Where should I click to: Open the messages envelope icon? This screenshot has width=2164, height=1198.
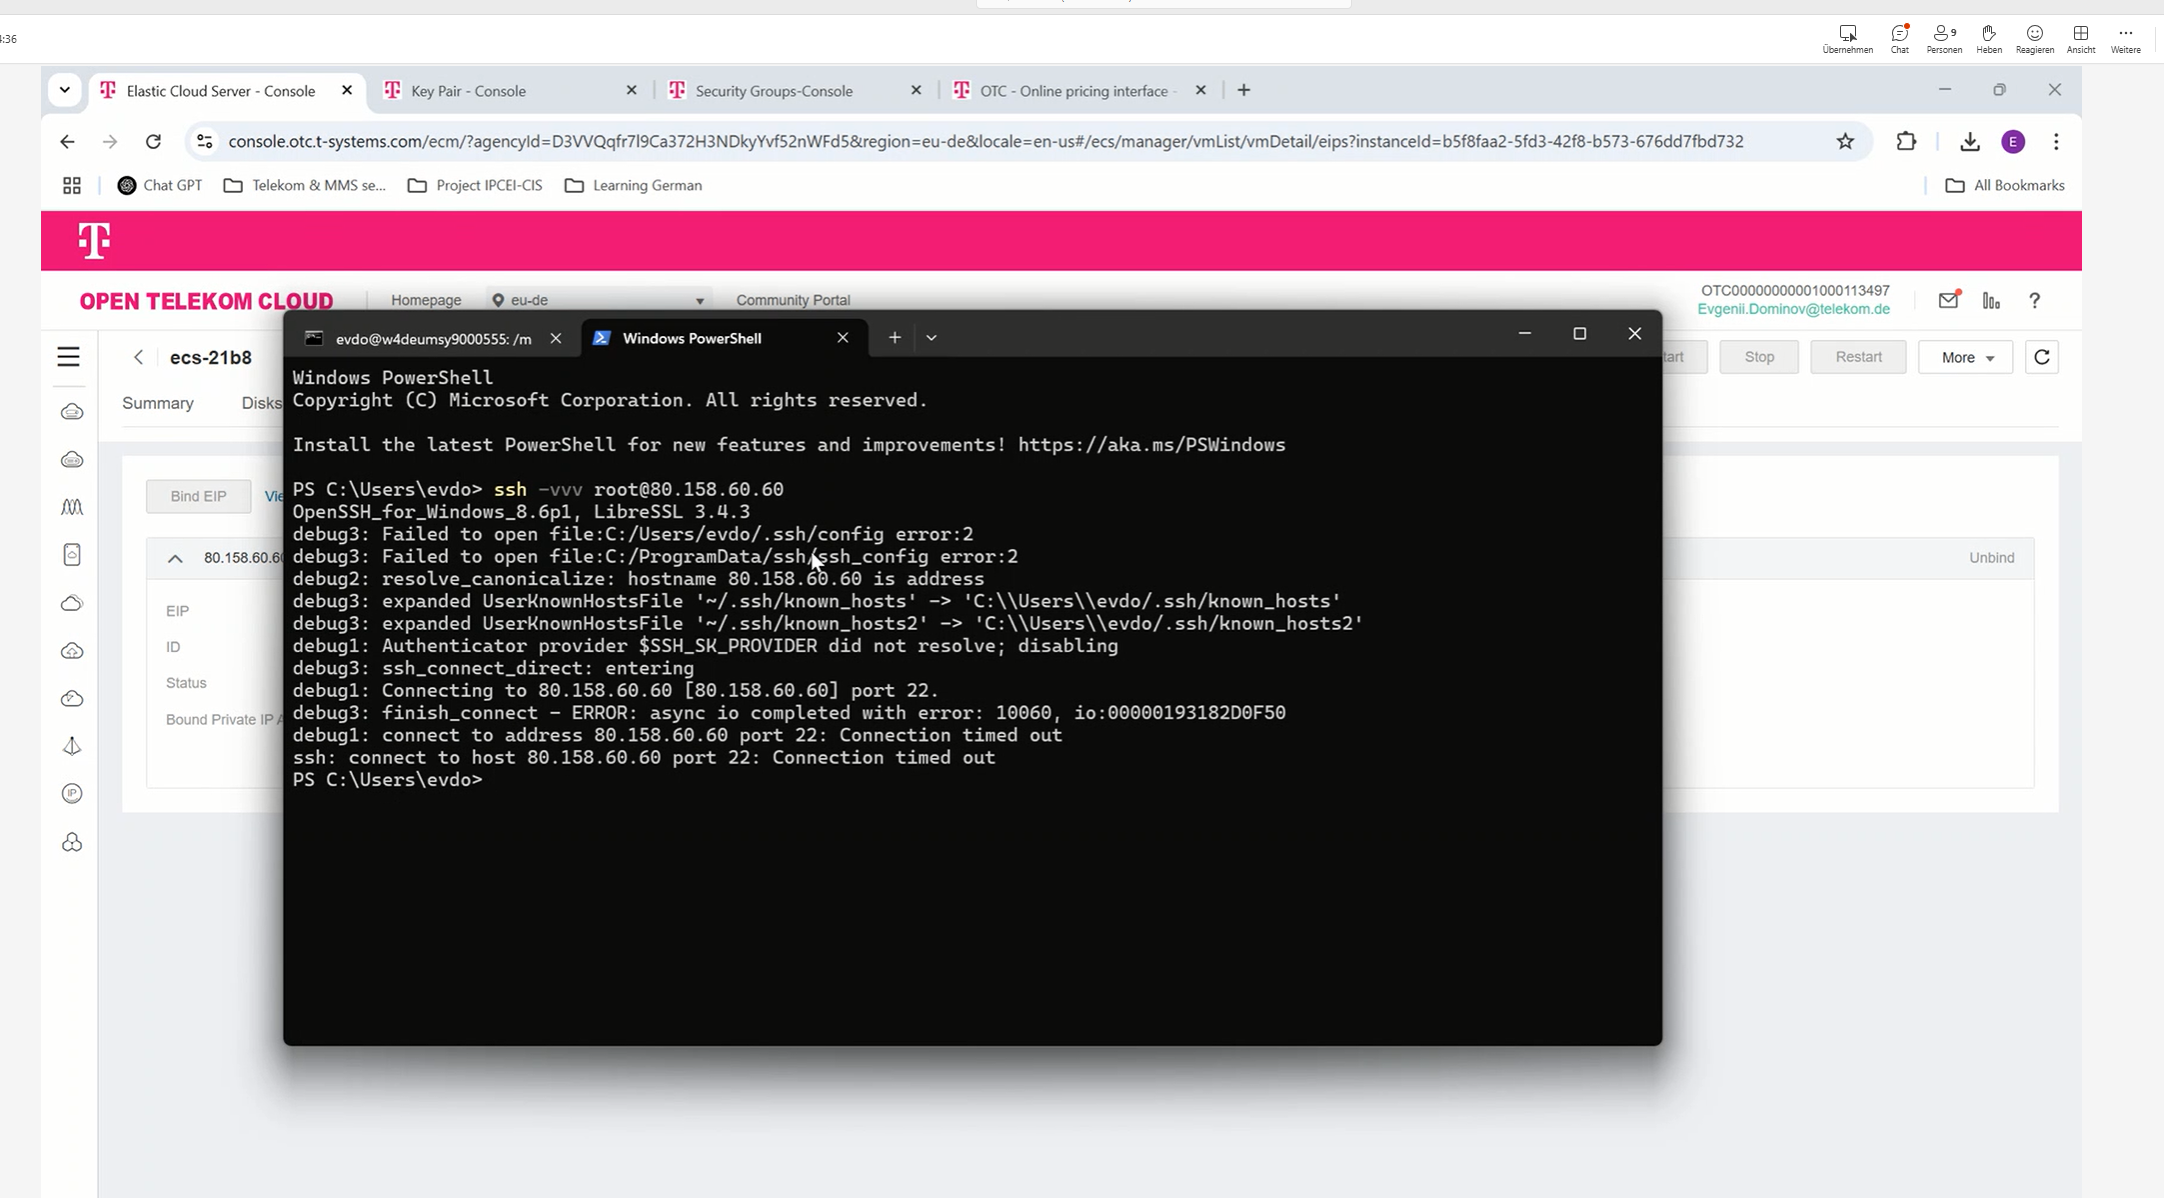pyautogui.click(x=1948, y=300)
